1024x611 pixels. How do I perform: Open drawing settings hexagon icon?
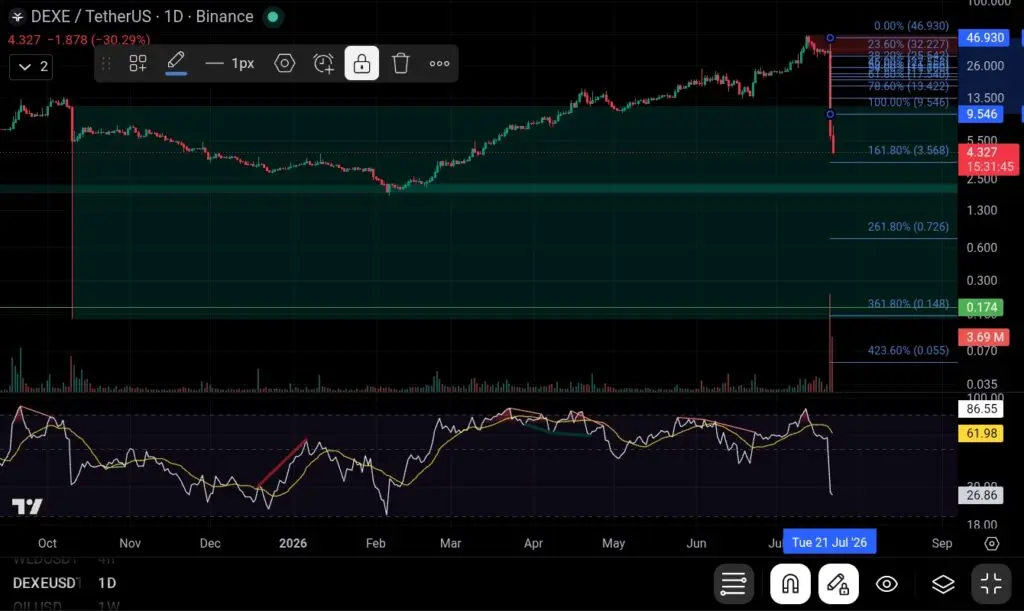tap(285, 63)
